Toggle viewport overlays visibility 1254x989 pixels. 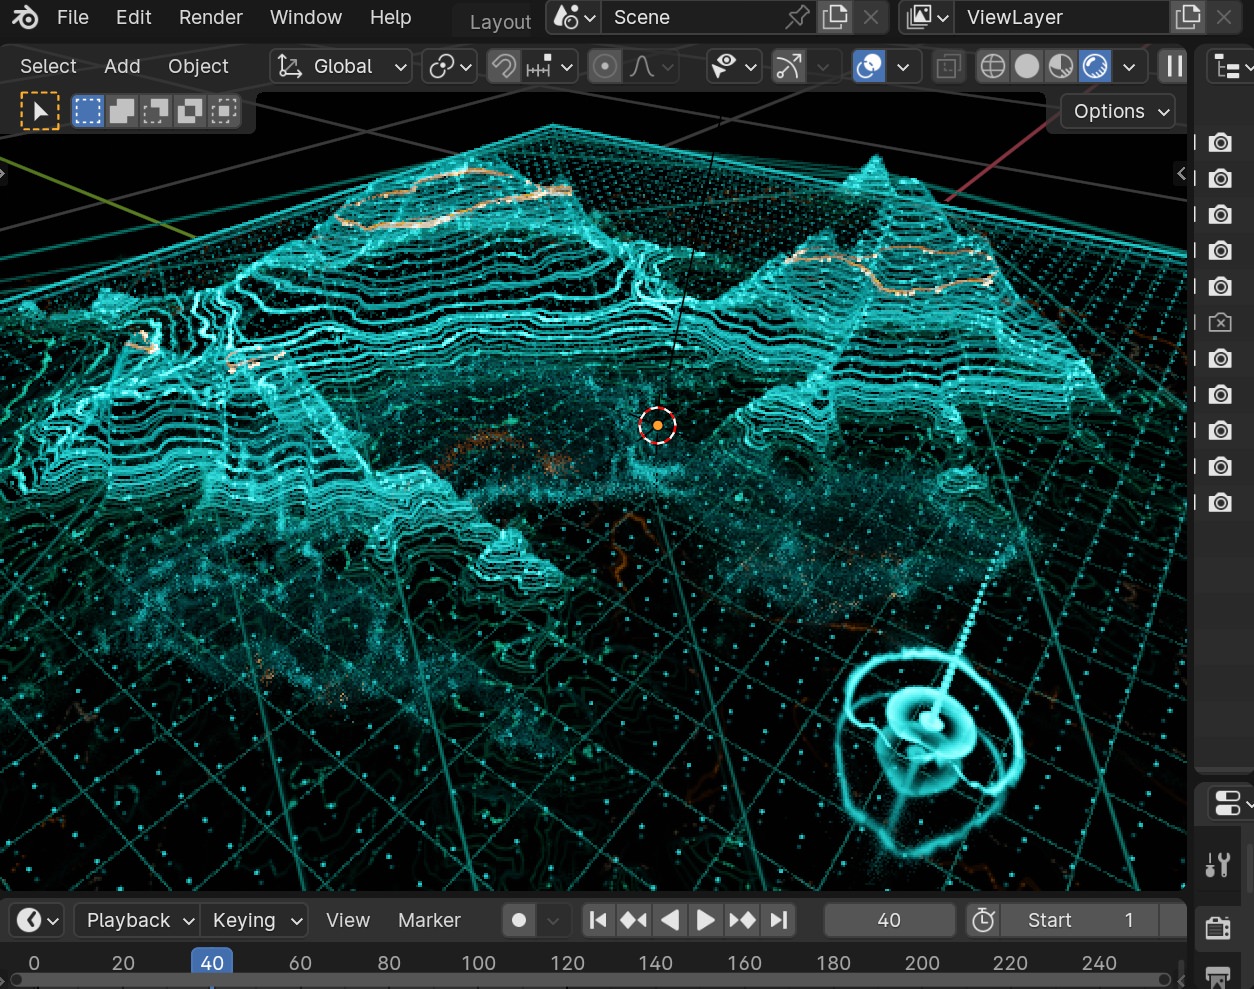[868, 66]
